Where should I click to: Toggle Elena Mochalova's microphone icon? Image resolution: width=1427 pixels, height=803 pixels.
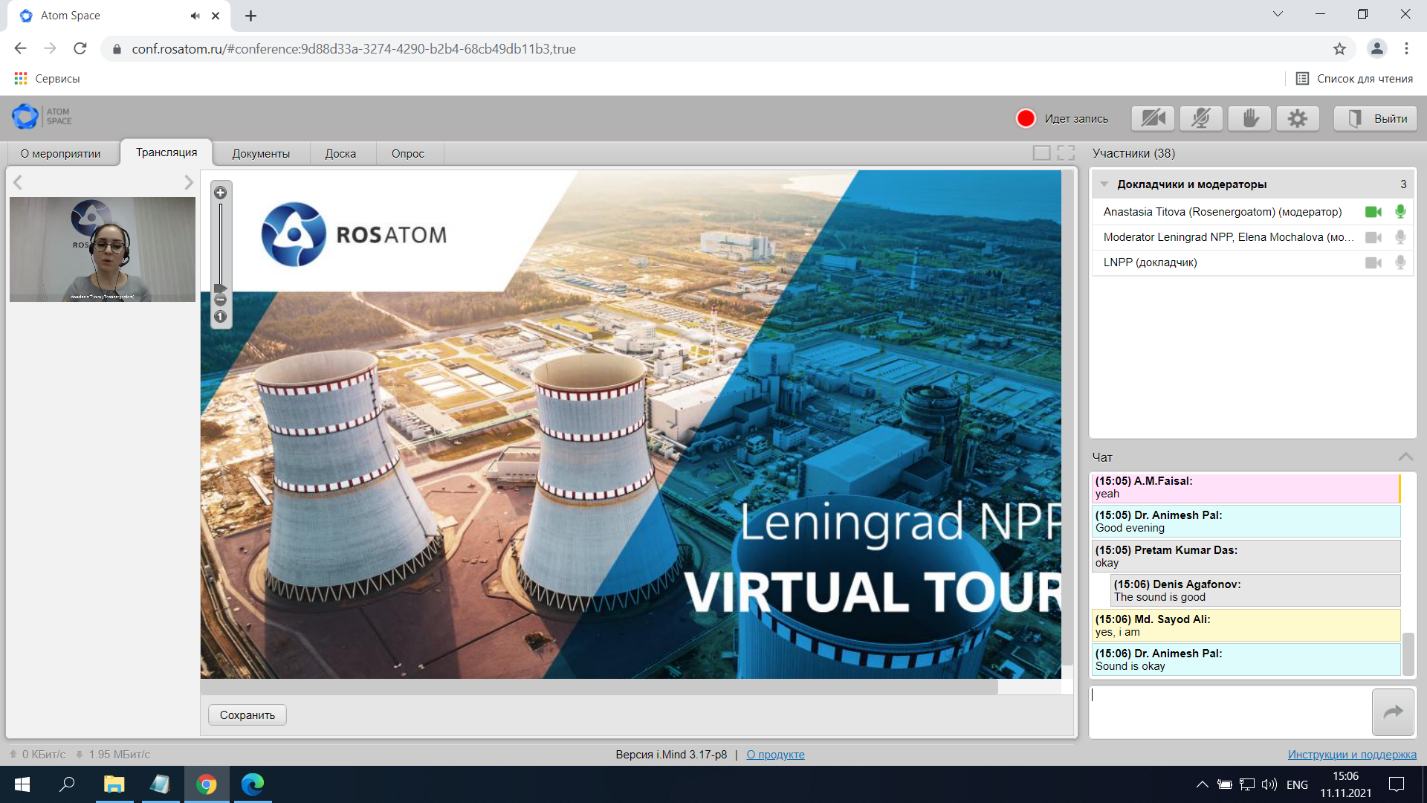1400,237
